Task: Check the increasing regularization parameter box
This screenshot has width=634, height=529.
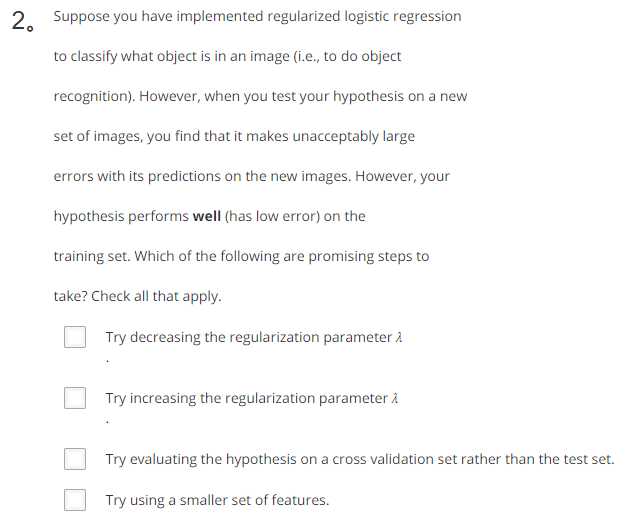Action: click(x=75, y=398)
